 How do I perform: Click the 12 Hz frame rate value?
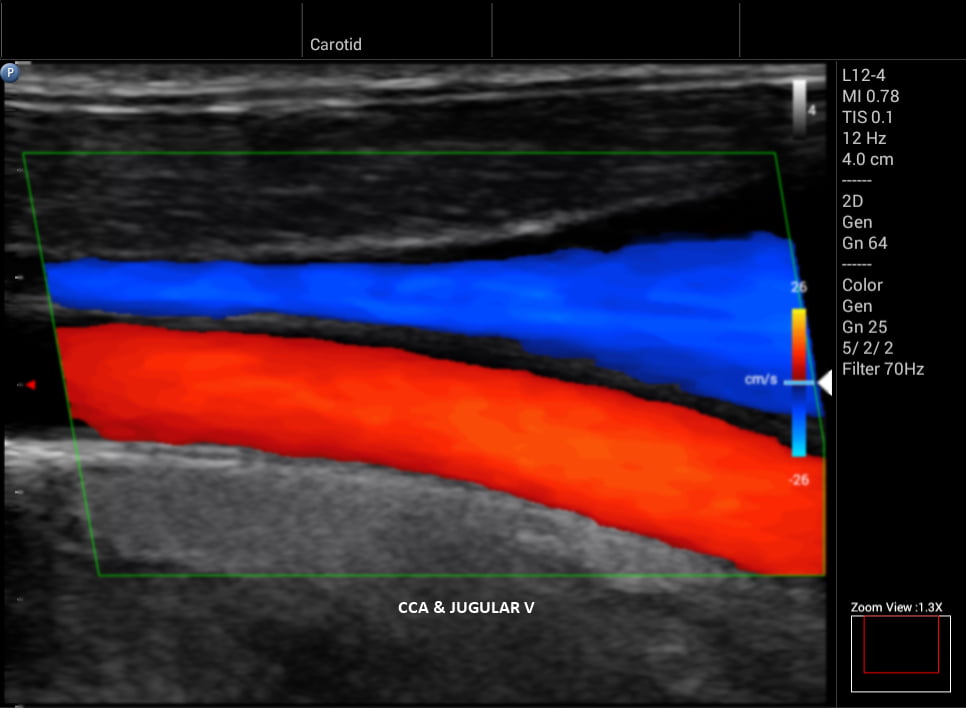pos(864,138)
